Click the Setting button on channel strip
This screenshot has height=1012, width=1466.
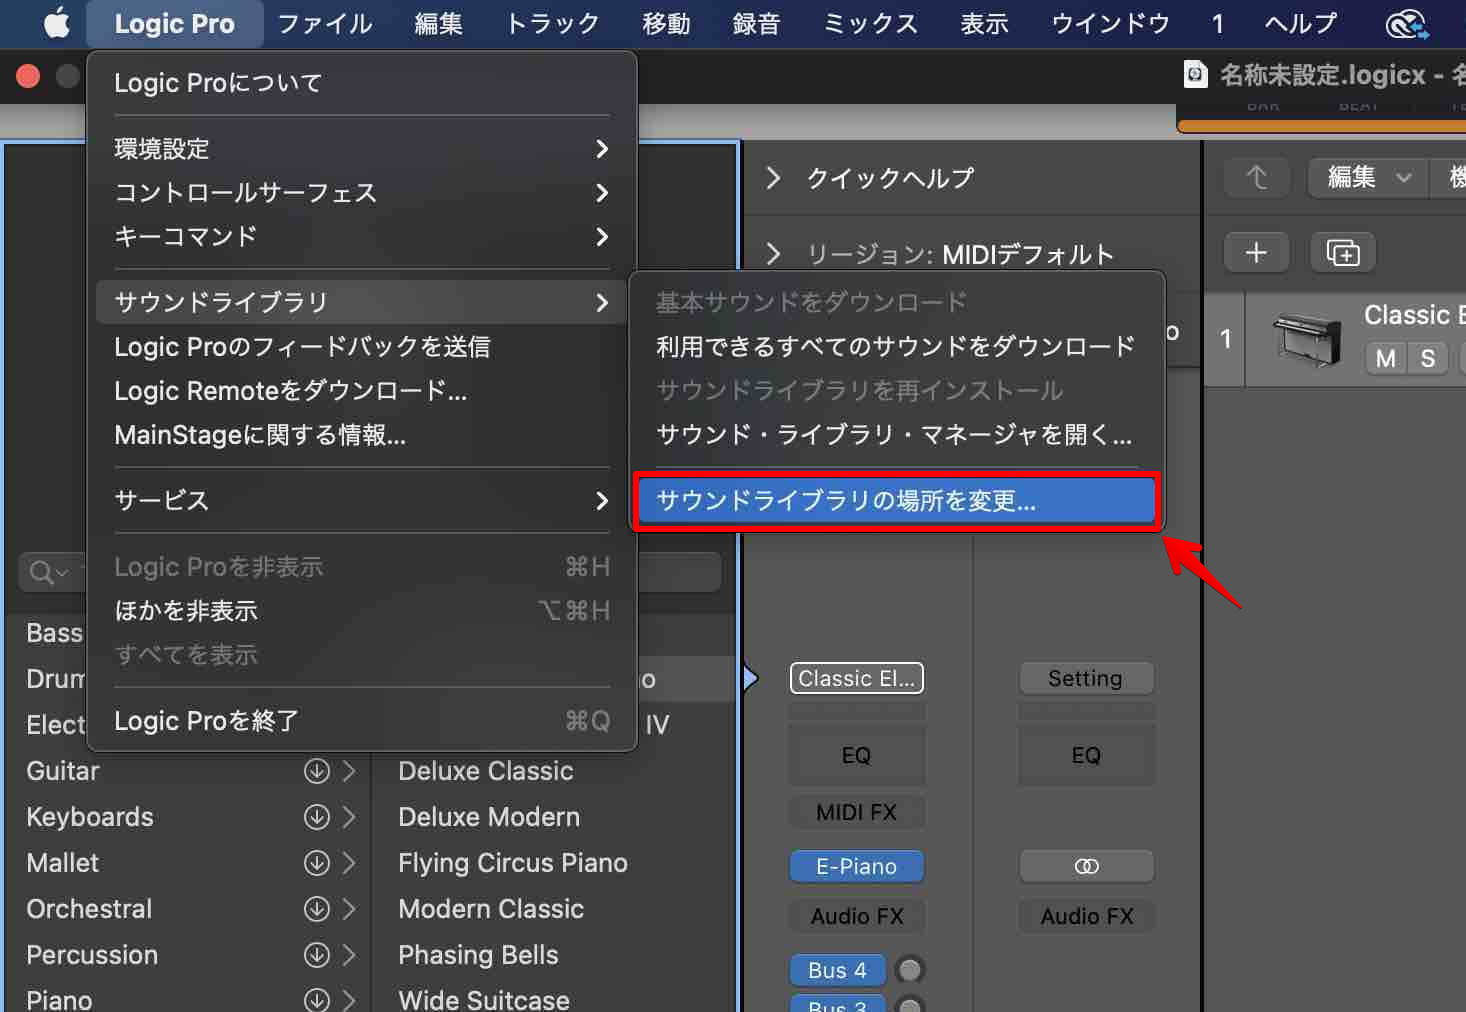pos(1086,678)
